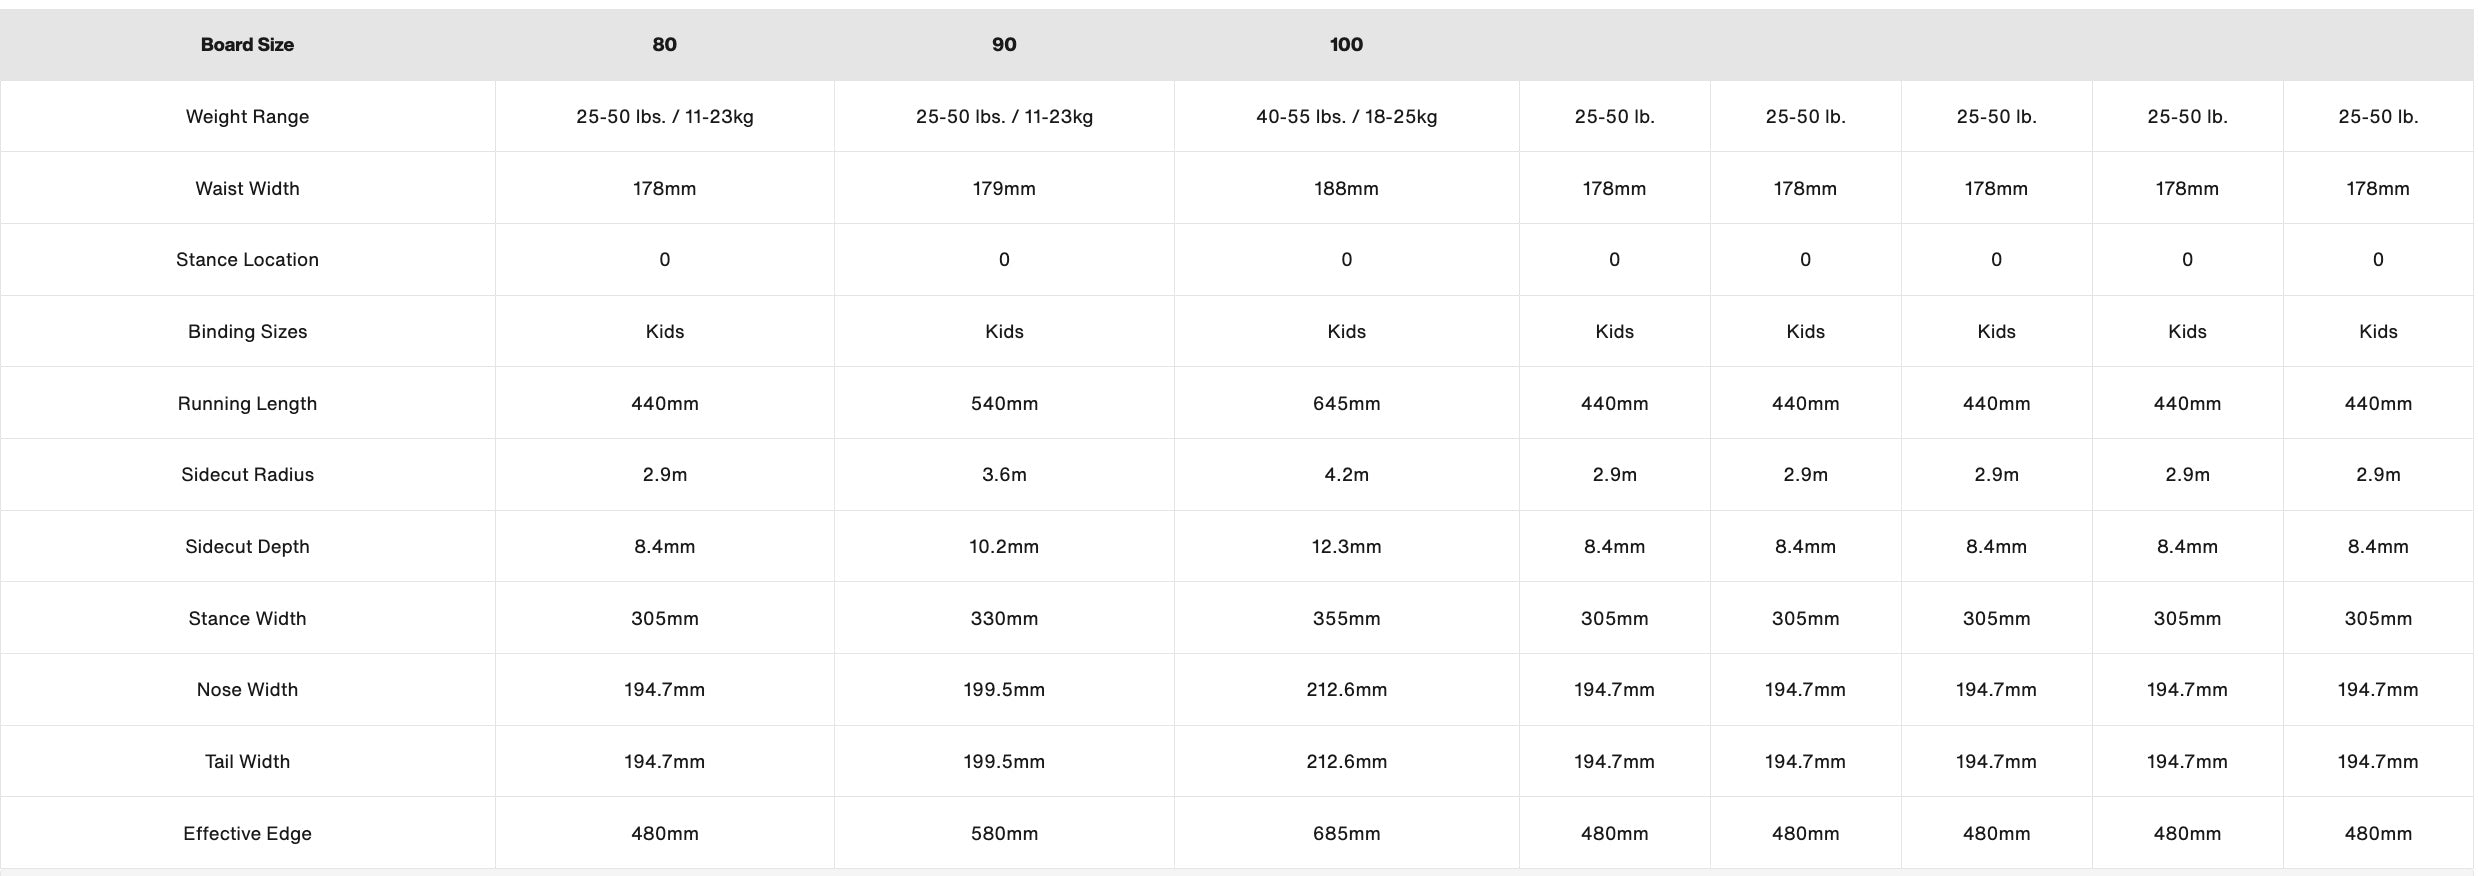Screen dimensions: 2478x876
Task: Click the Binding Sizes row label
Action: (247, 332)
